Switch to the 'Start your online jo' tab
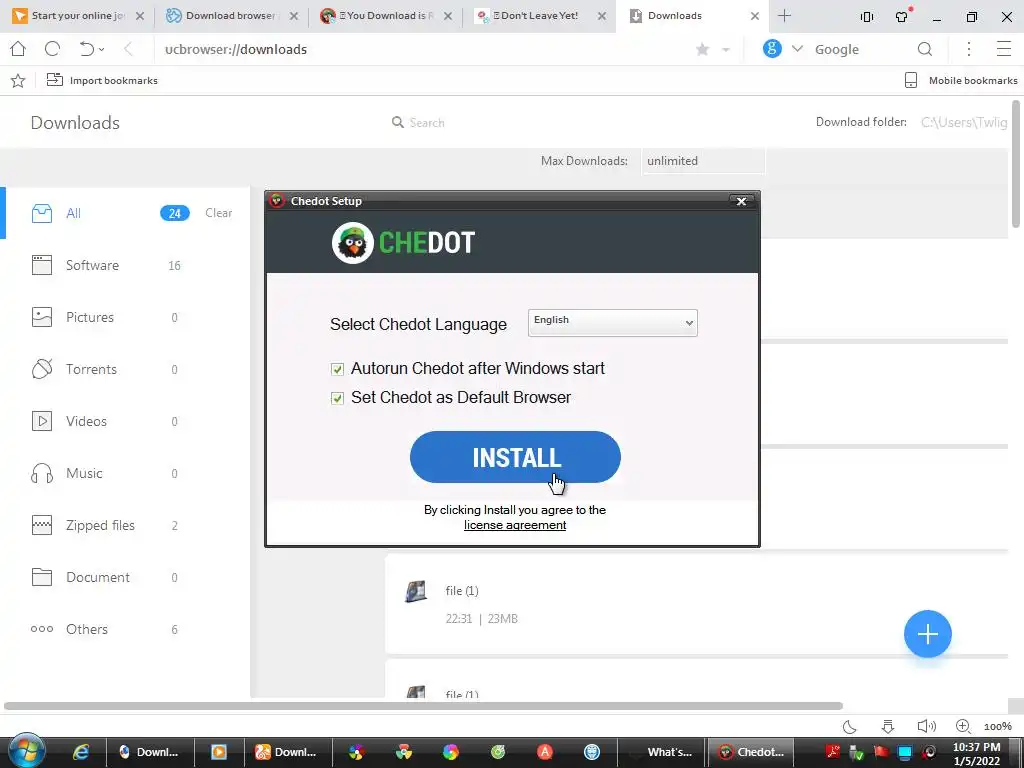 [77, 16]
